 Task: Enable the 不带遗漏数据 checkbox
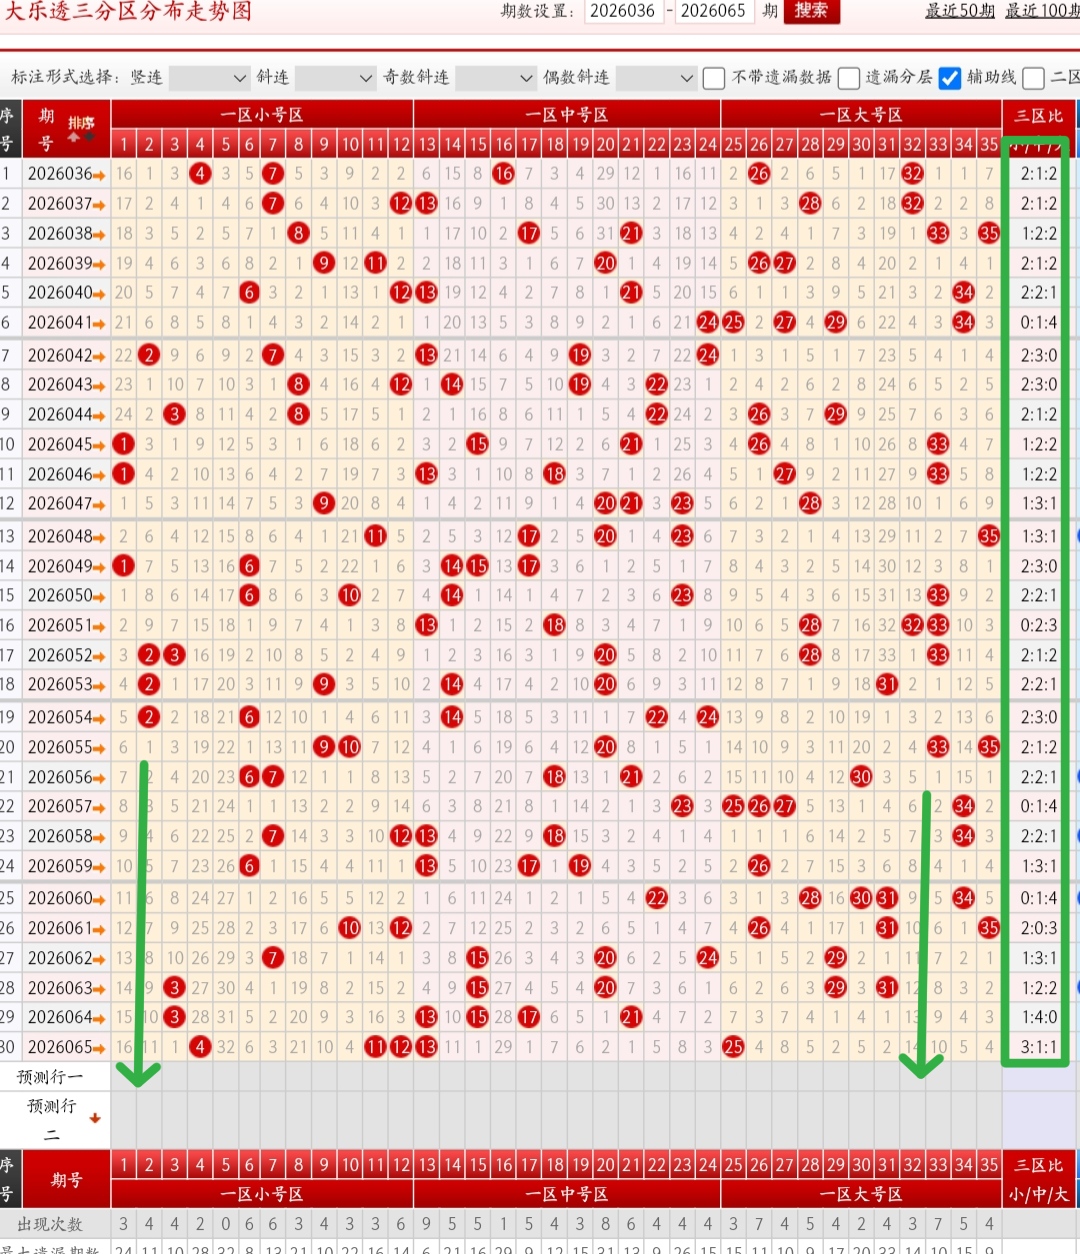[x=714, y=78]
